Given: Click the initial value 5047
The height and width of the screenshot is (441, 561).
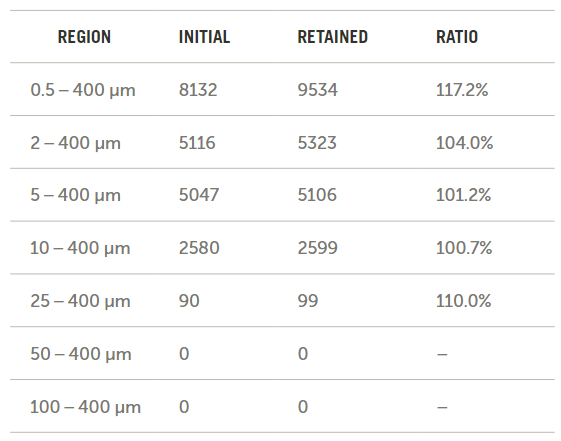Looking at the screenshot, I should pyautogui.click(x=199, y=195).
